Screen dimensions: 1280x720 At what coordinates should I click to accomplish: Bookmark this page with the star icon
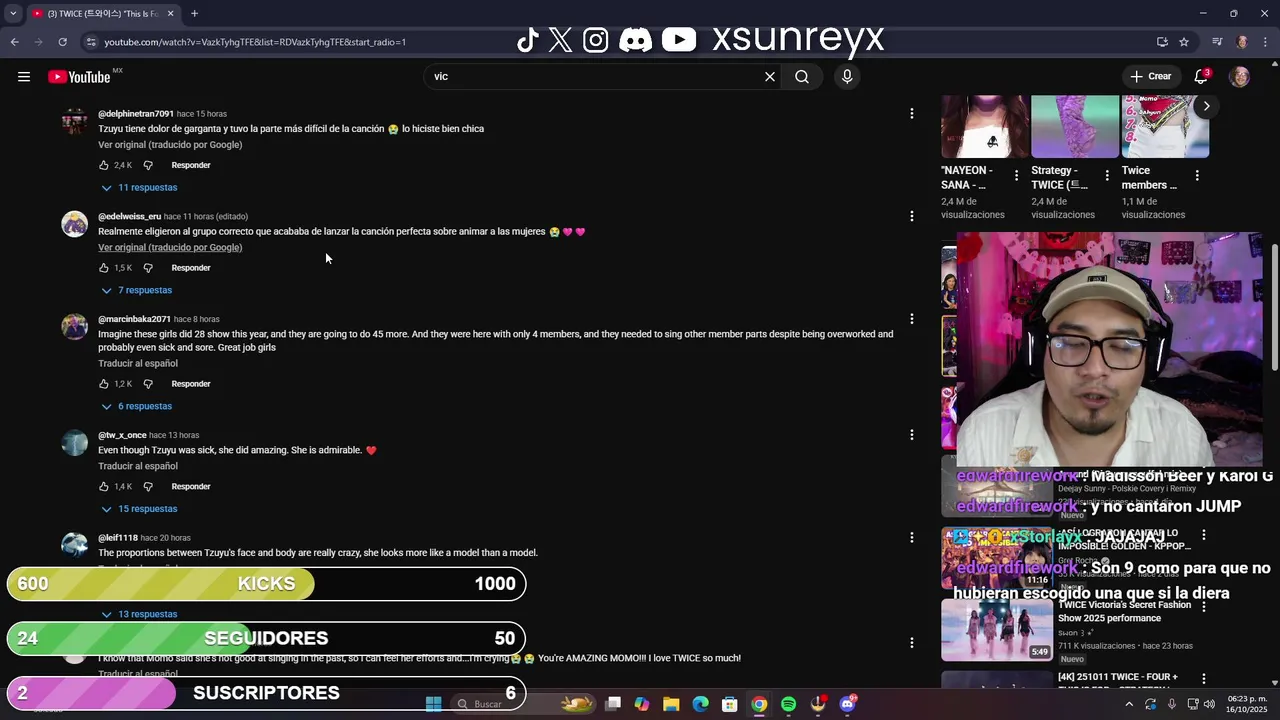(1184, 42)
